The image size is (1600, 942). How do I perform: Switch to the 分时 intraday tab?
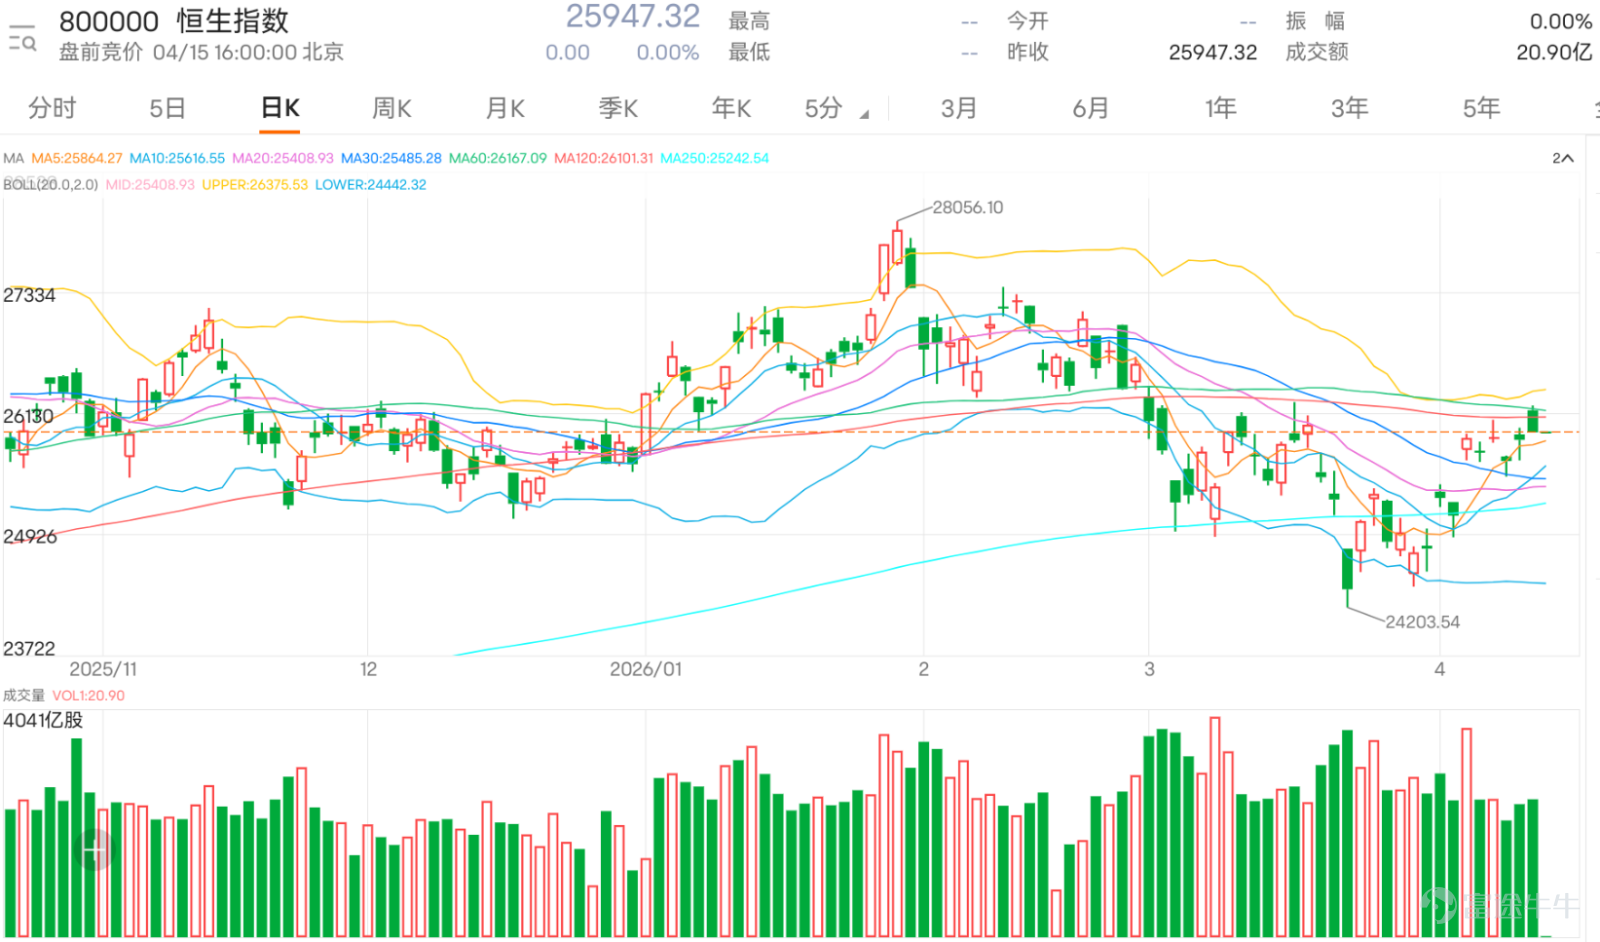point(52,108)
